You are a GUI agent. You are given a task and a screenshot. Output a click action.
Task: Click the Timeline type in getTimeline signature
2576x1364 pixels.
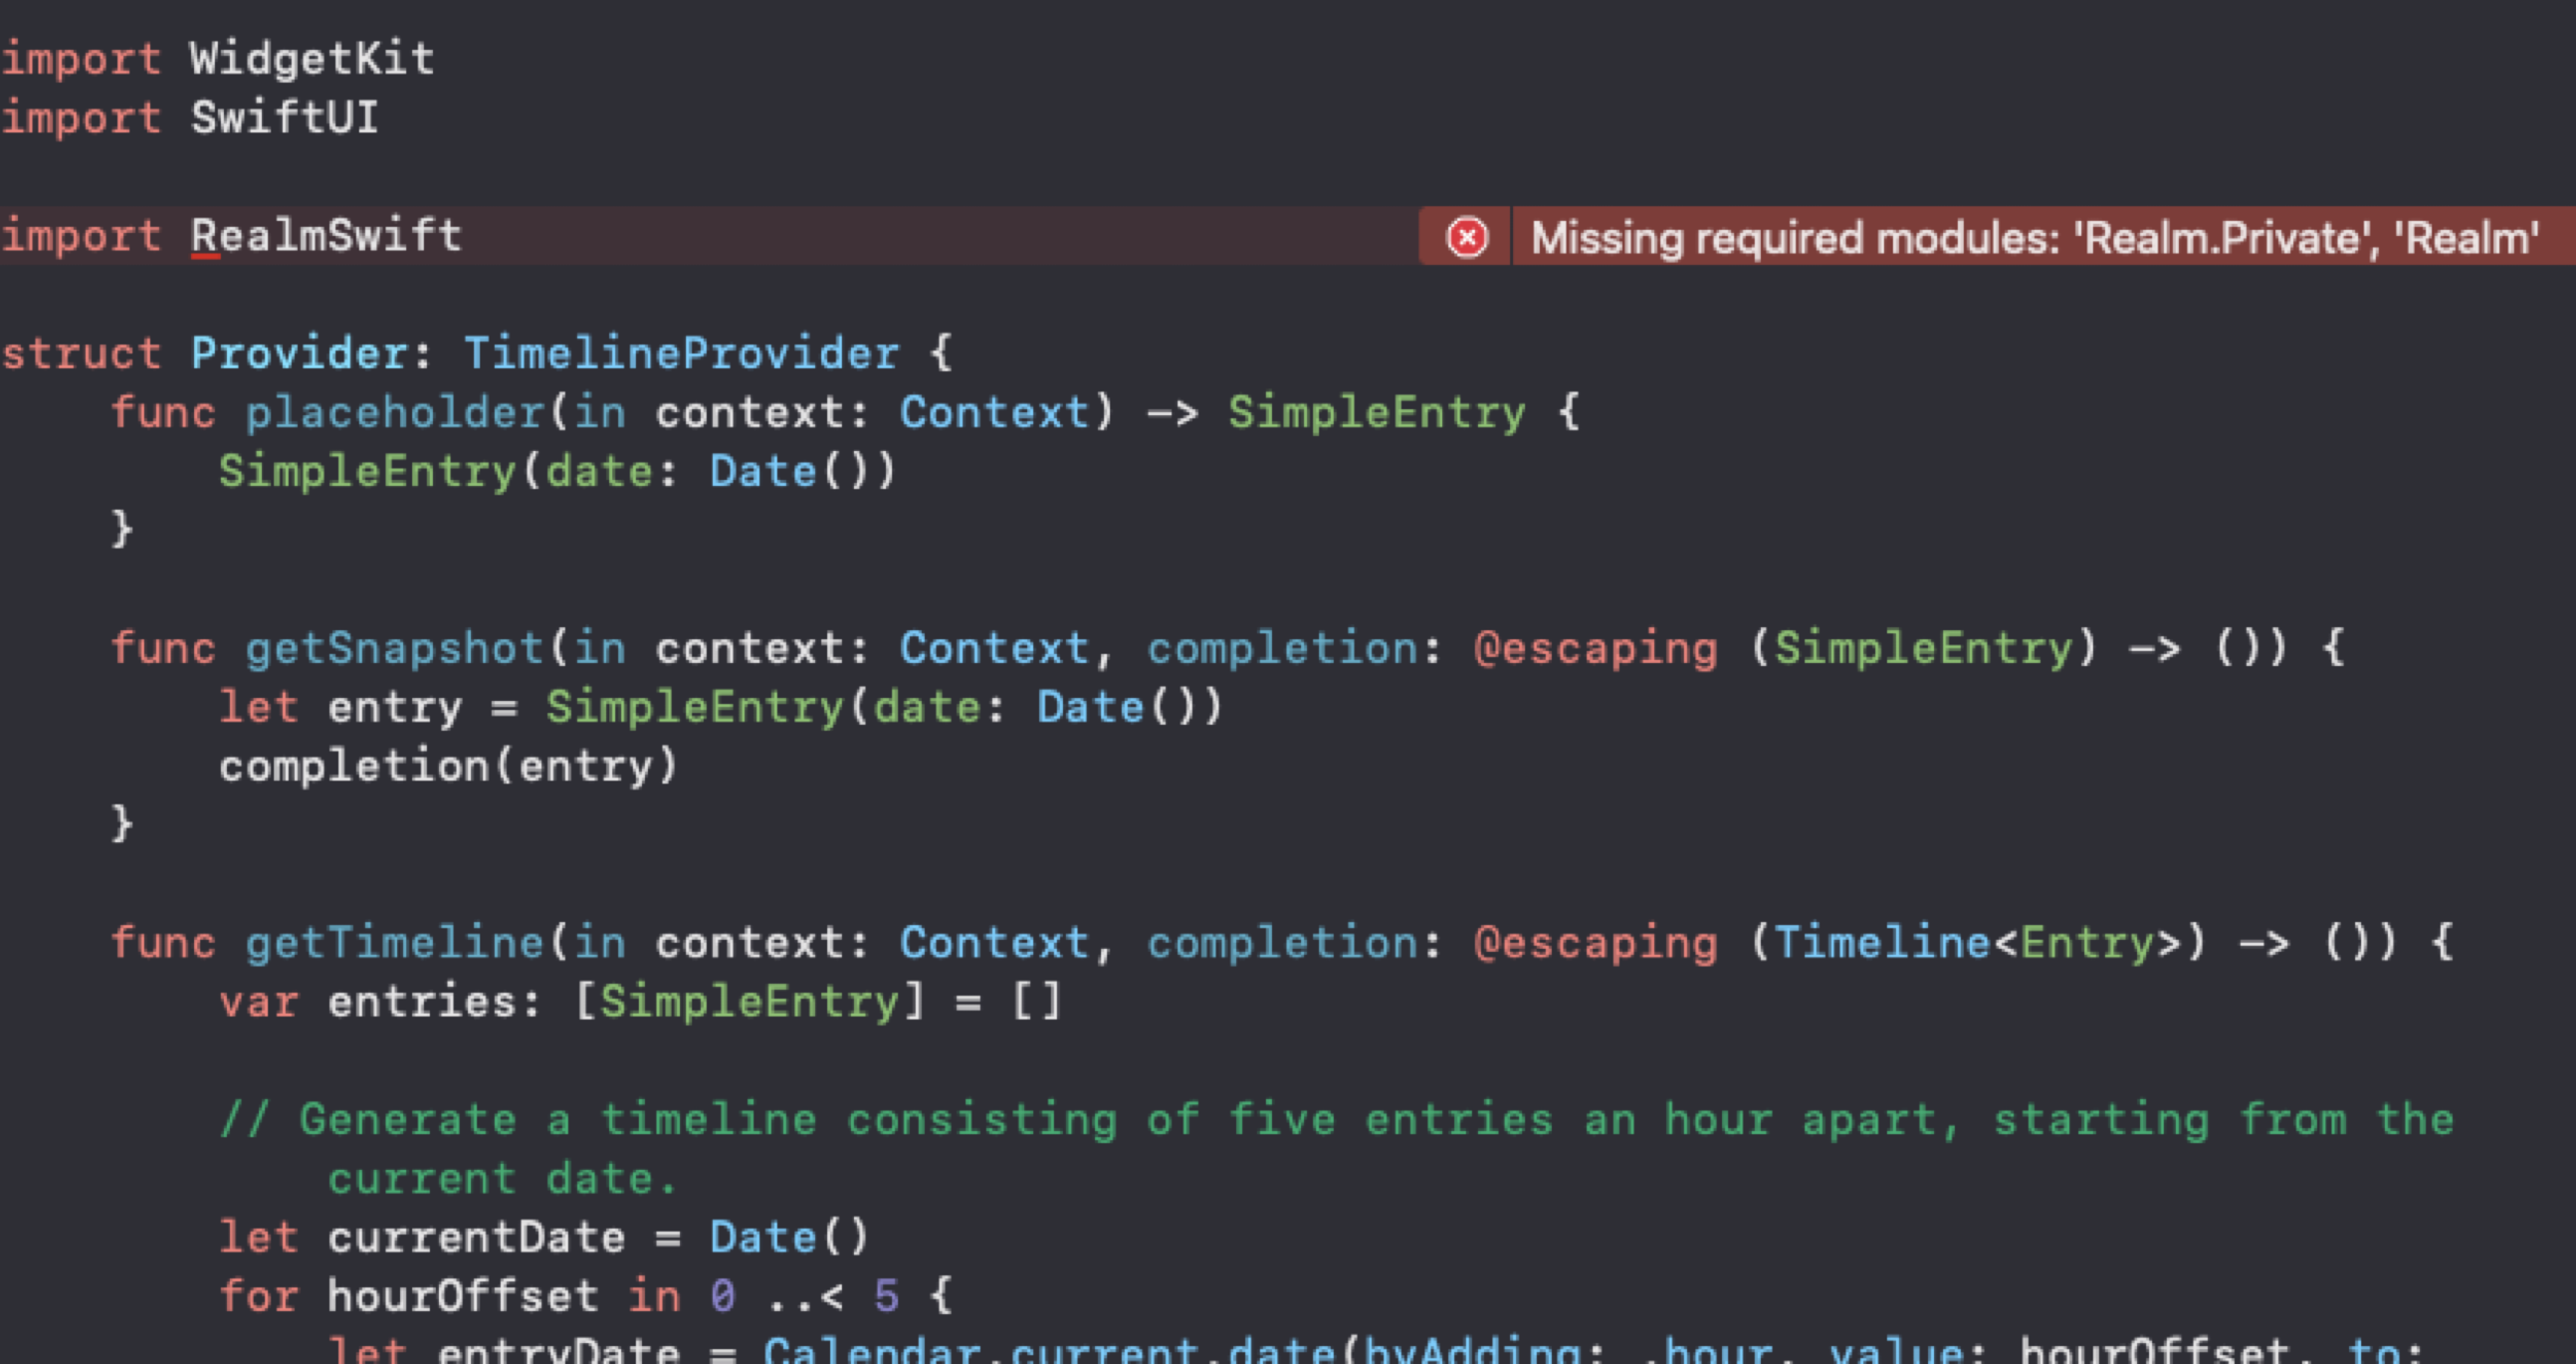pos(1881,943)
